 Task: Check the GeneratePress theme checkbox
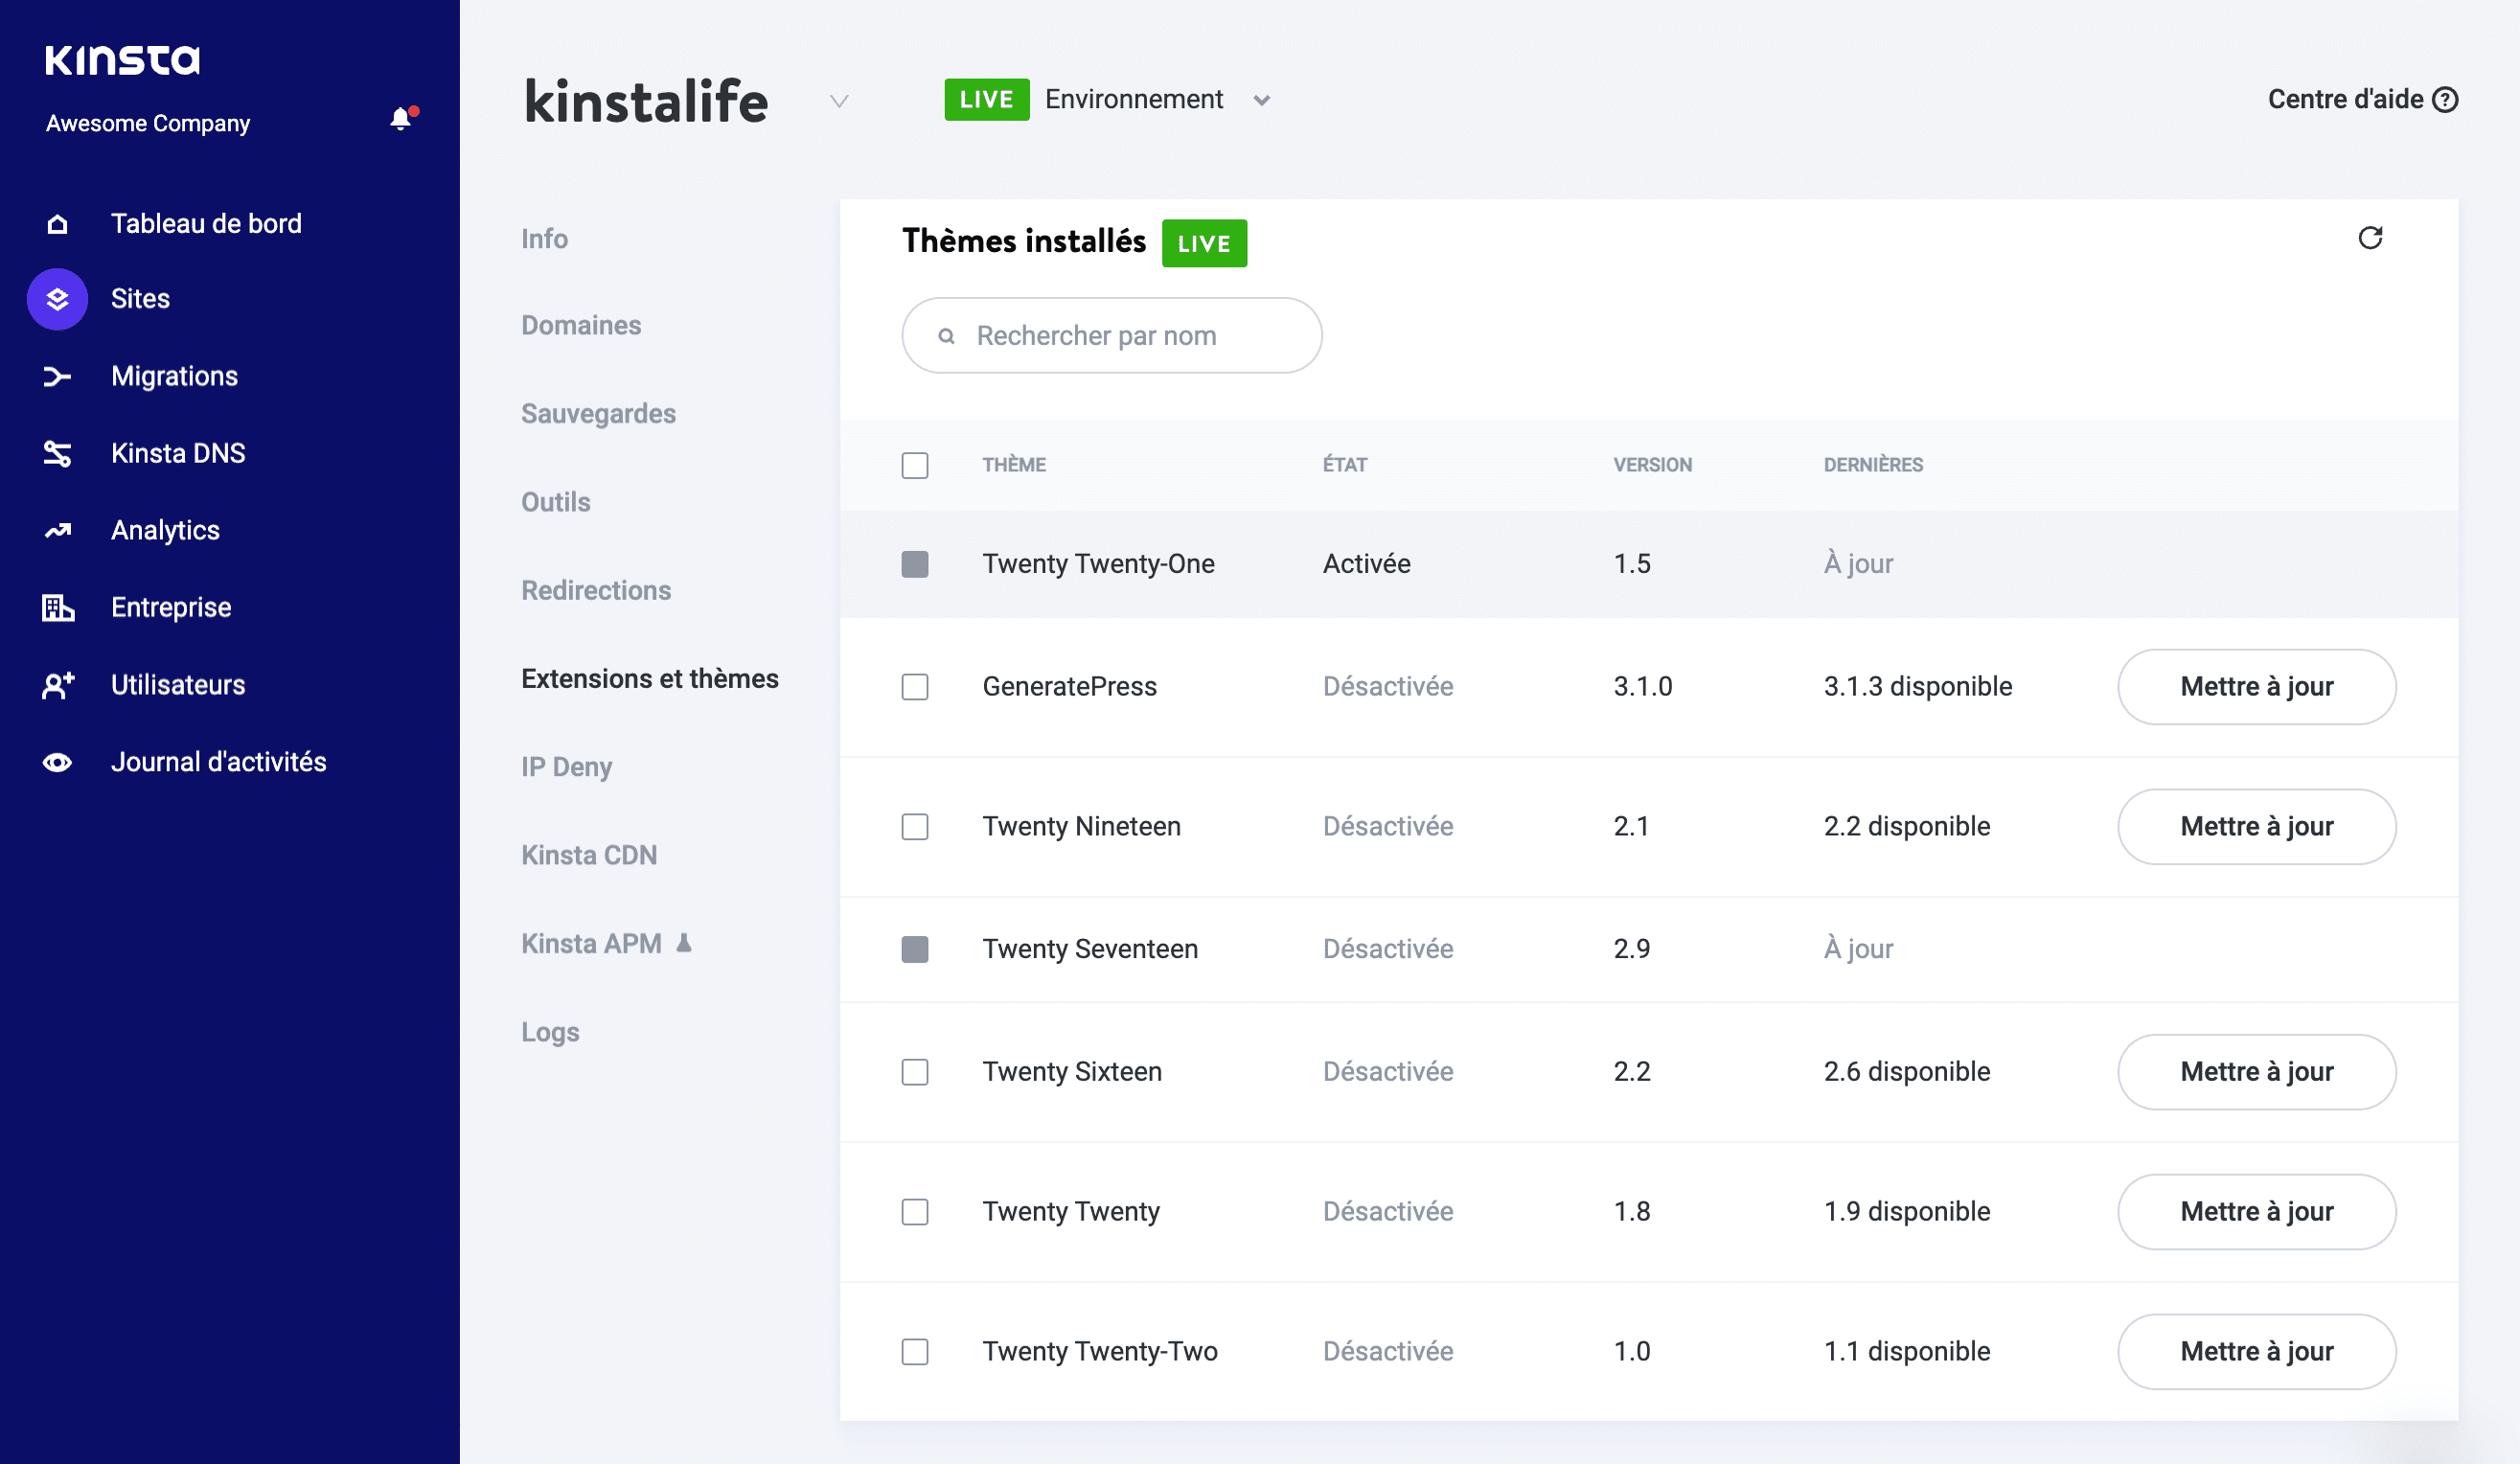(915, 687)
